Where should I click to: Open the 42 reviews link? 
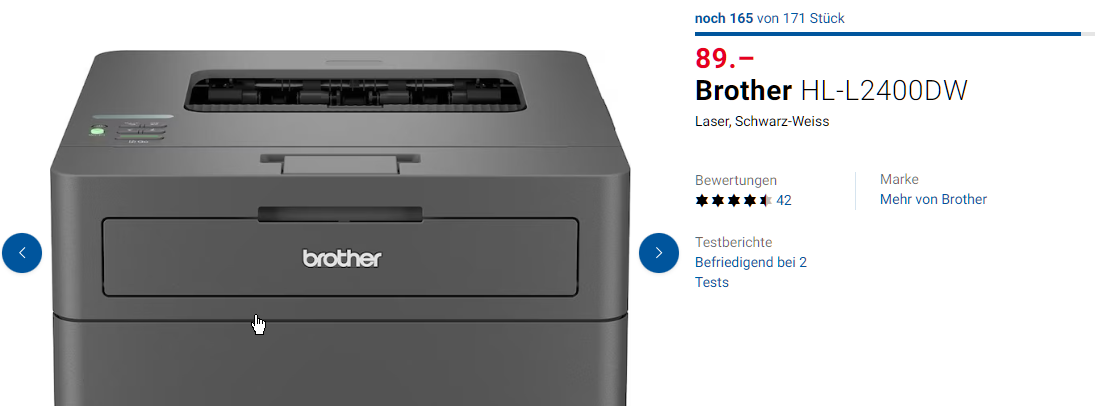784,201
